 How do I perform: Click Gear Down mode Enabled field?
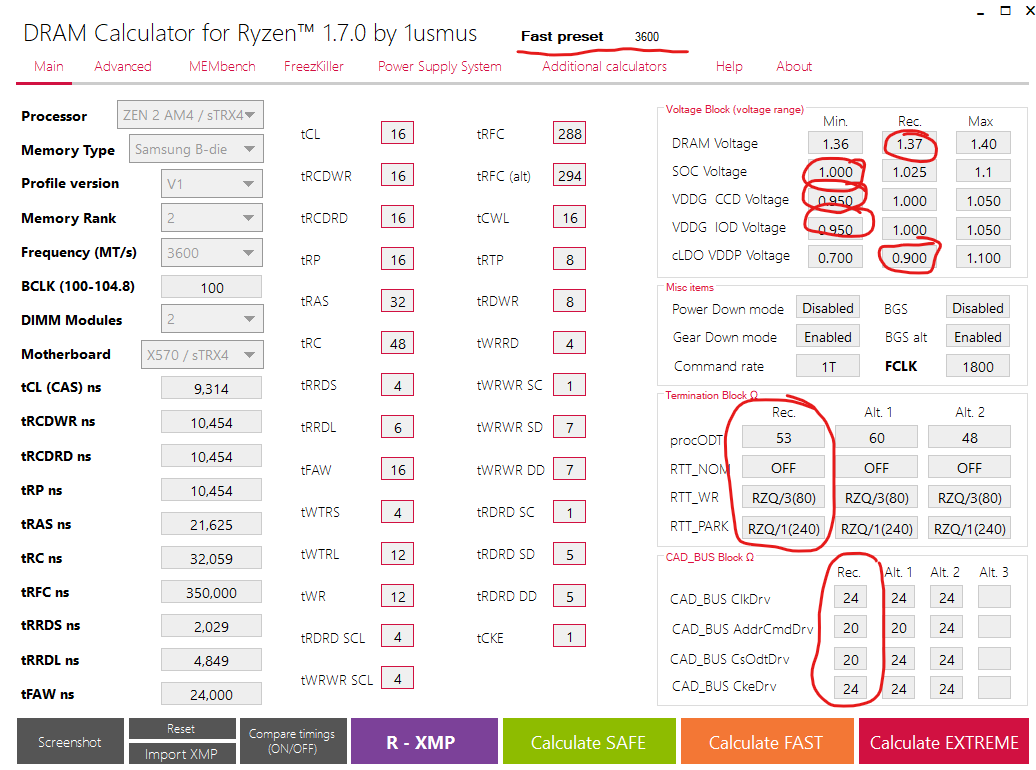pyautogui.click(x=828, y=337)
